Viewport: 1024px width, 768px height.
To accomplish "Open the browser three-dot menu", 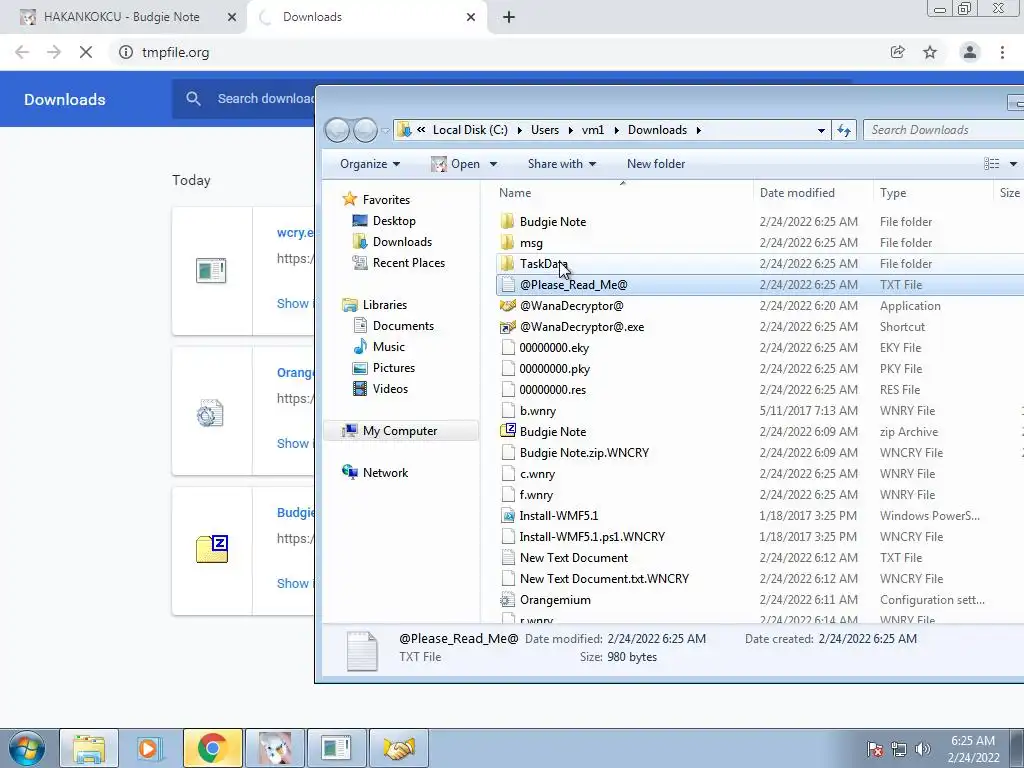I will pos(1002,52).
